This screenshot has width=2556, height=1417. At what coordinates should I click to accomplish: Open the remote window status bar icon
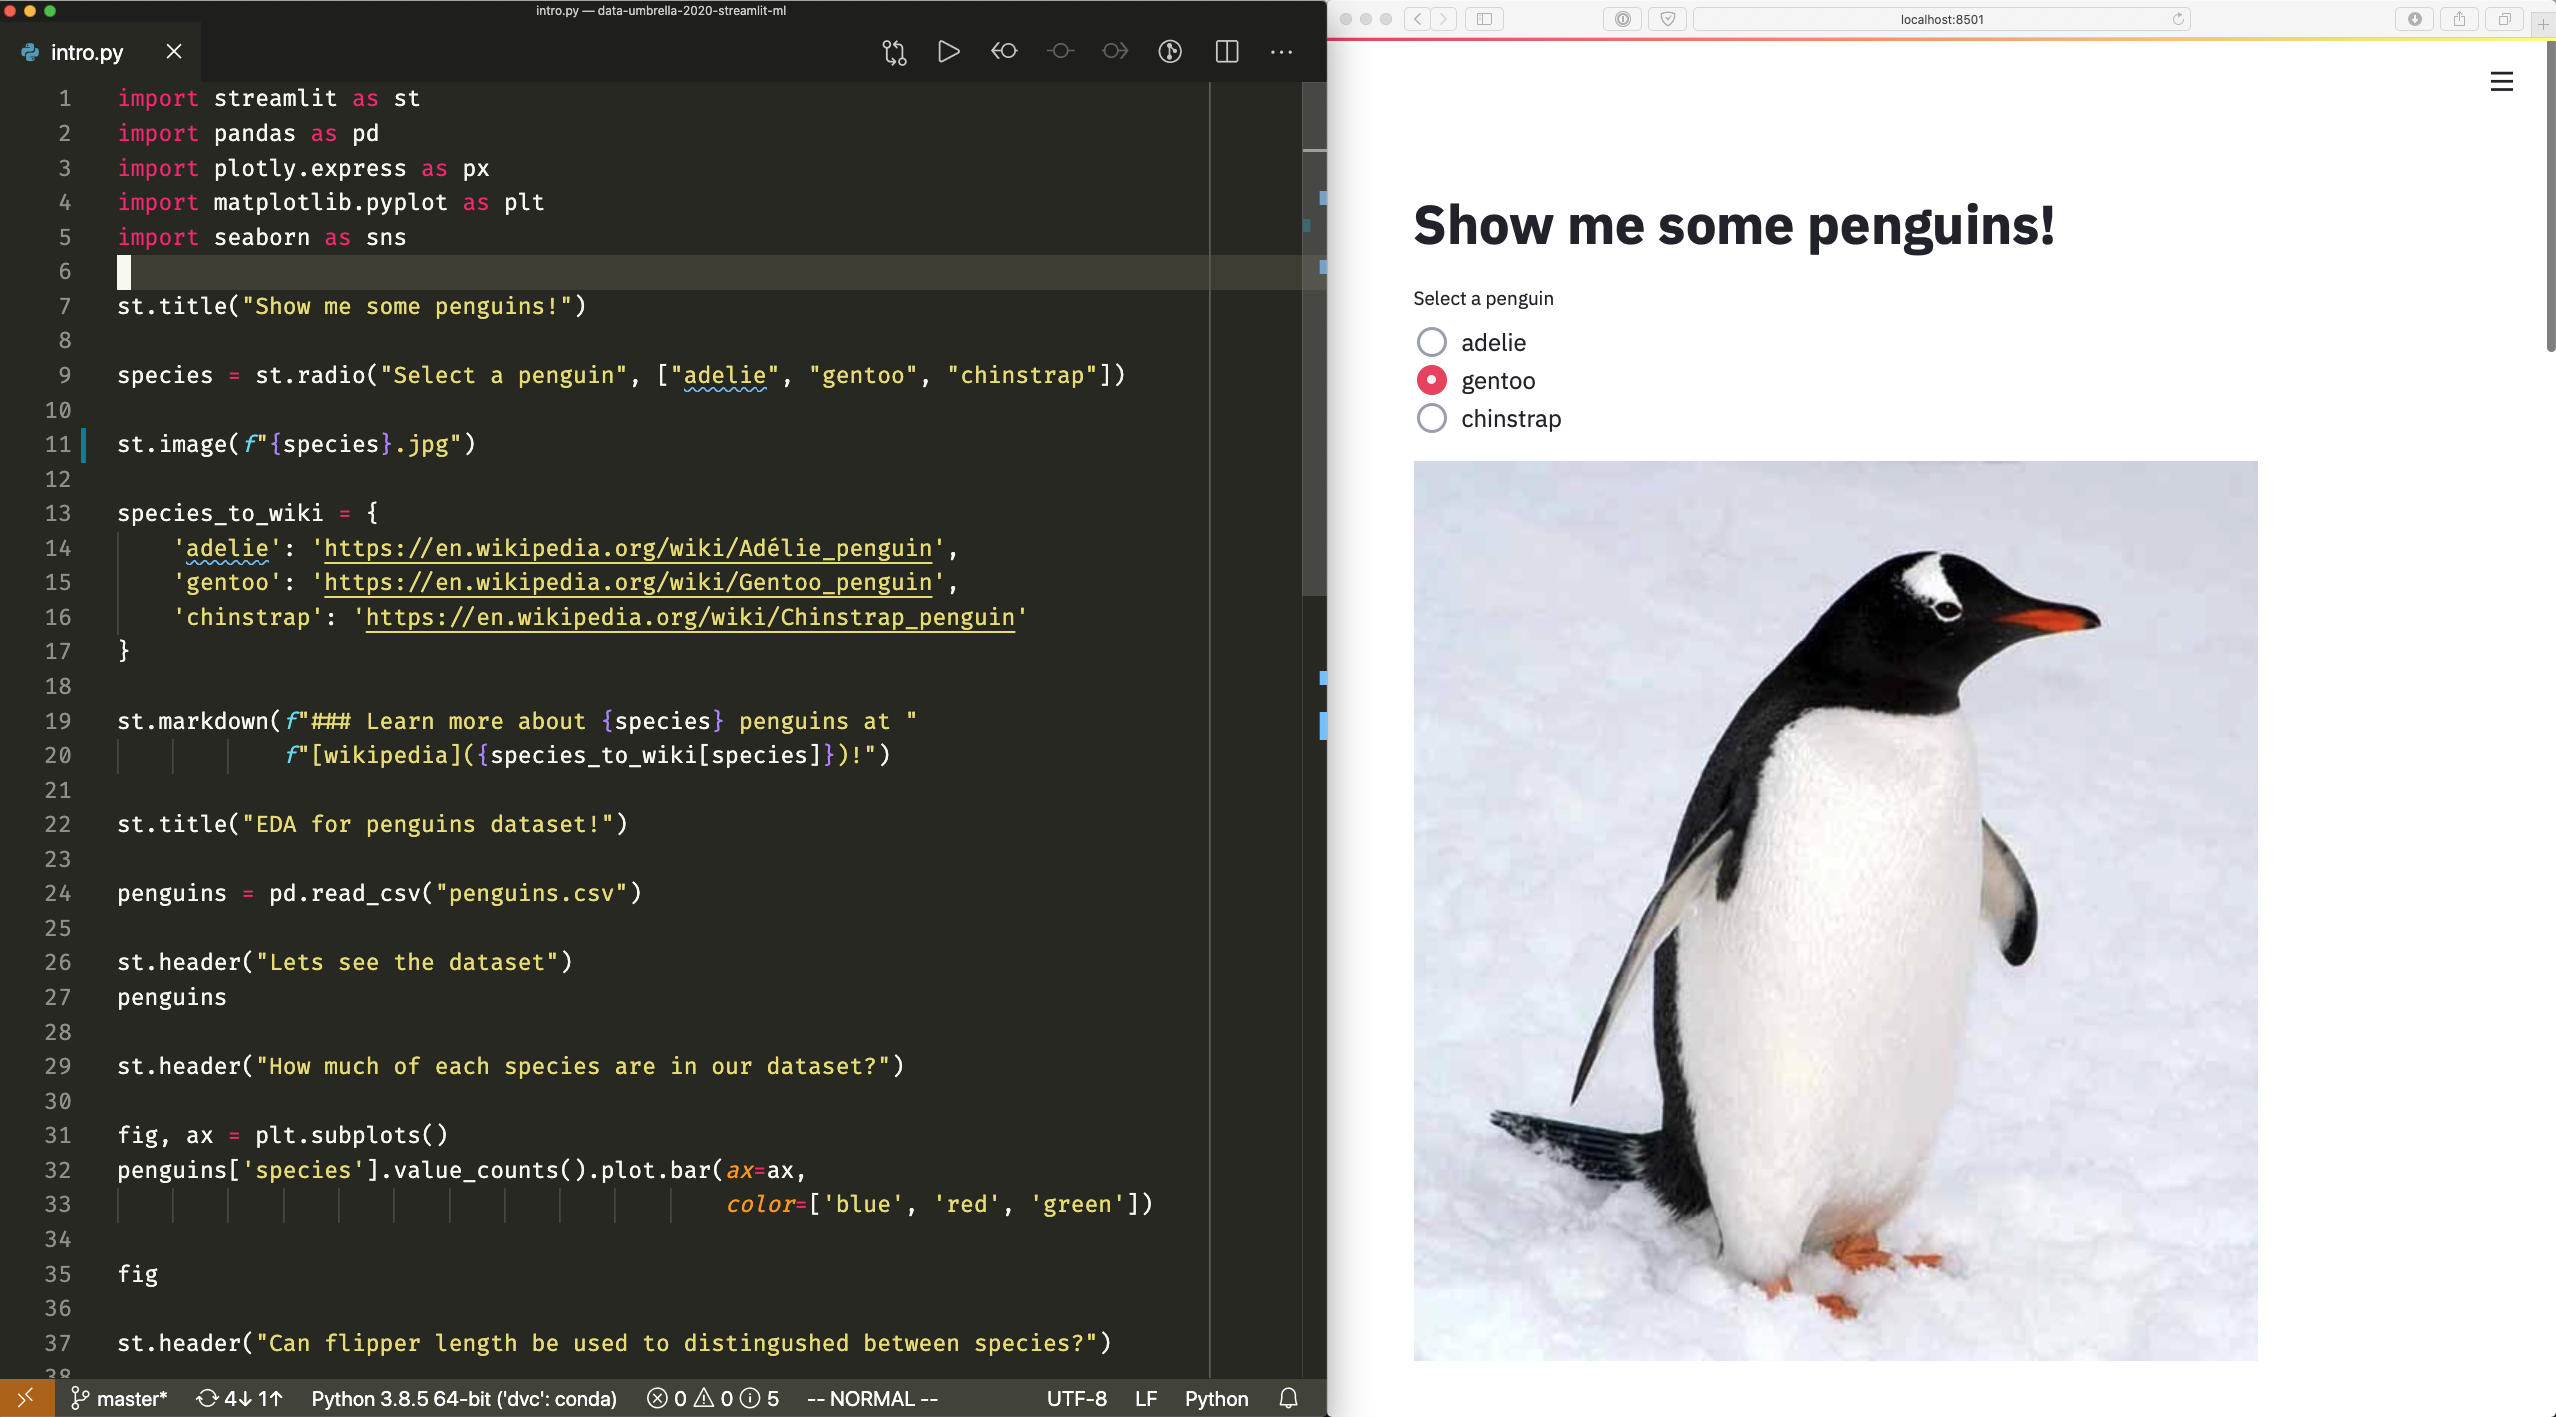(26, 1398)
